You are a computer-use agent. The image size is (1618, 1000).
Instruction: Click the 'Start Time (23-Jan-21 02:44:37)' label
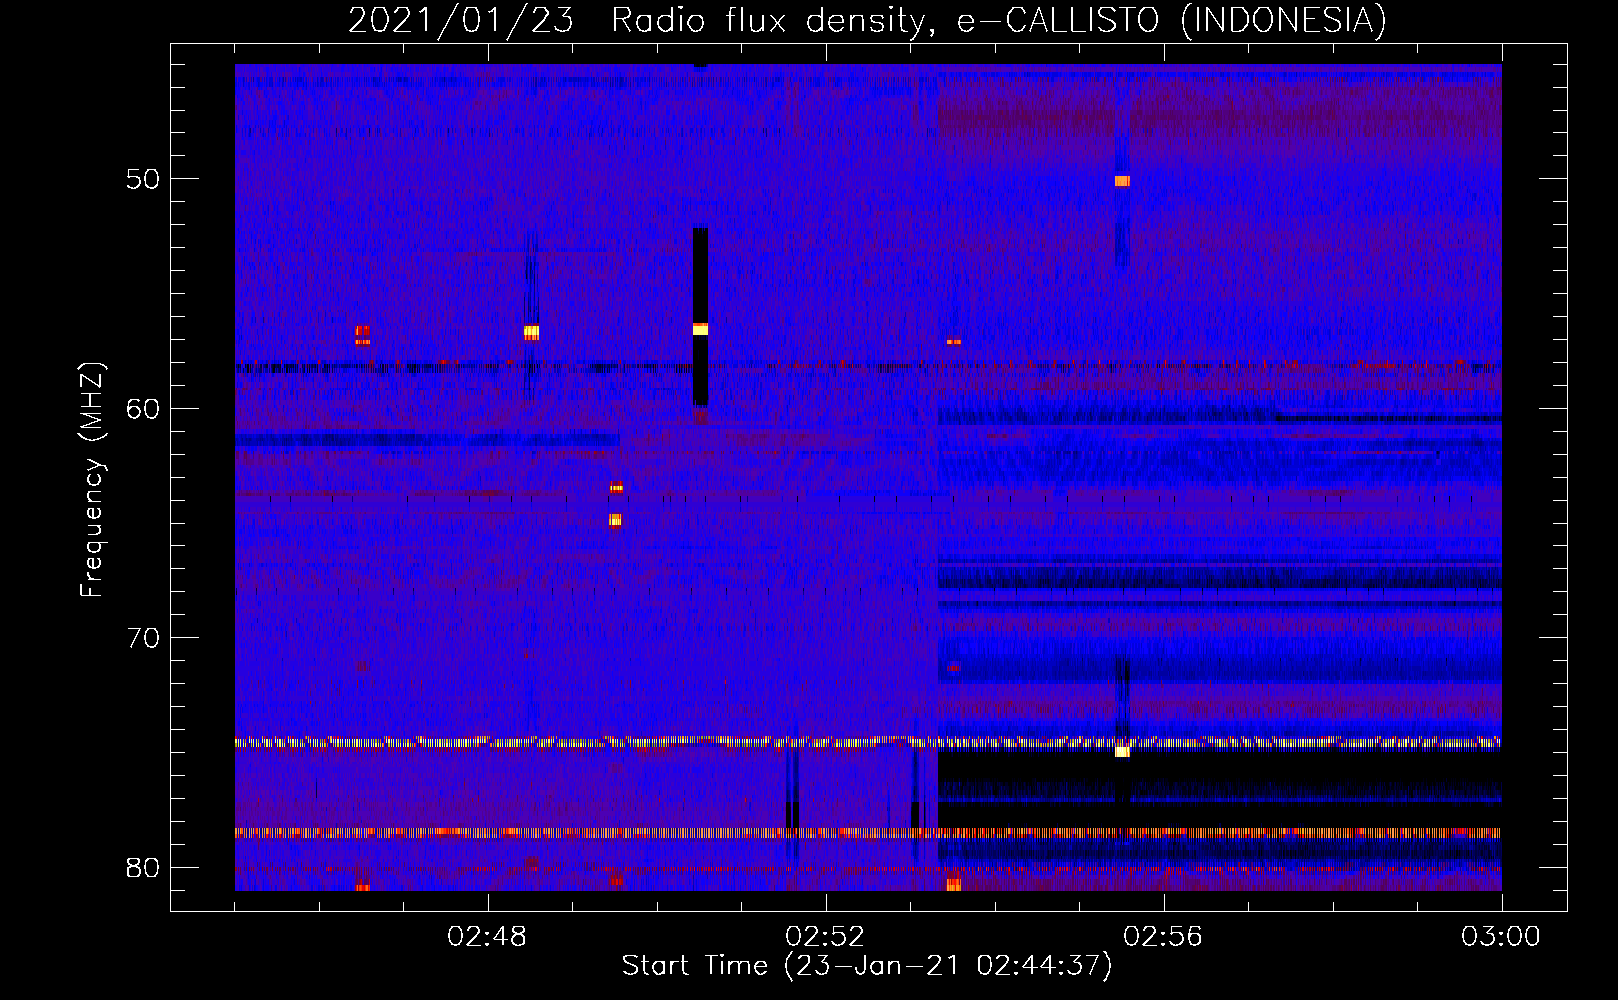pyautogui.click(x=867, y=966)
